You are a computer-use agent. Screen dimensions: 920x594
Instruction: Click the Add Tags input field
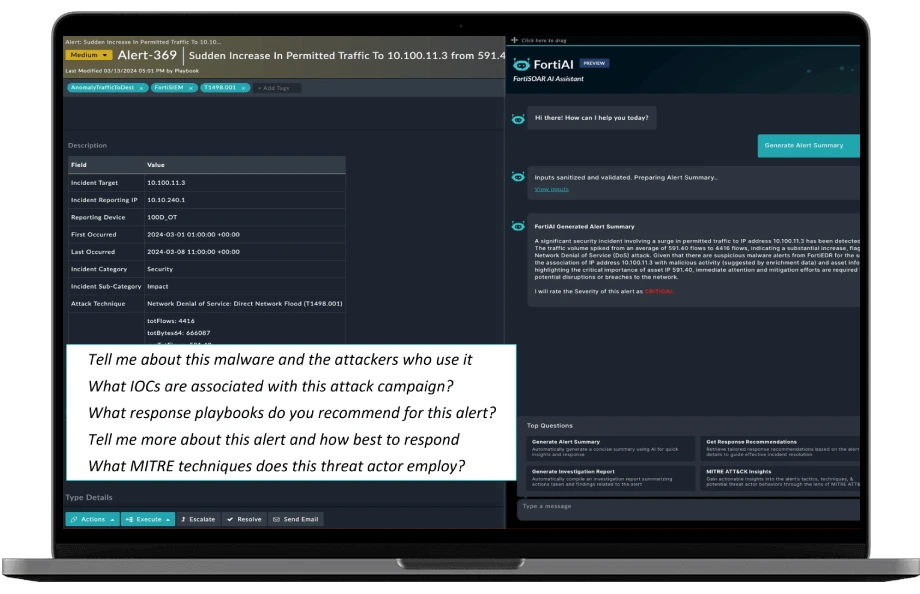pyautogui.click(x=276, y=88)
